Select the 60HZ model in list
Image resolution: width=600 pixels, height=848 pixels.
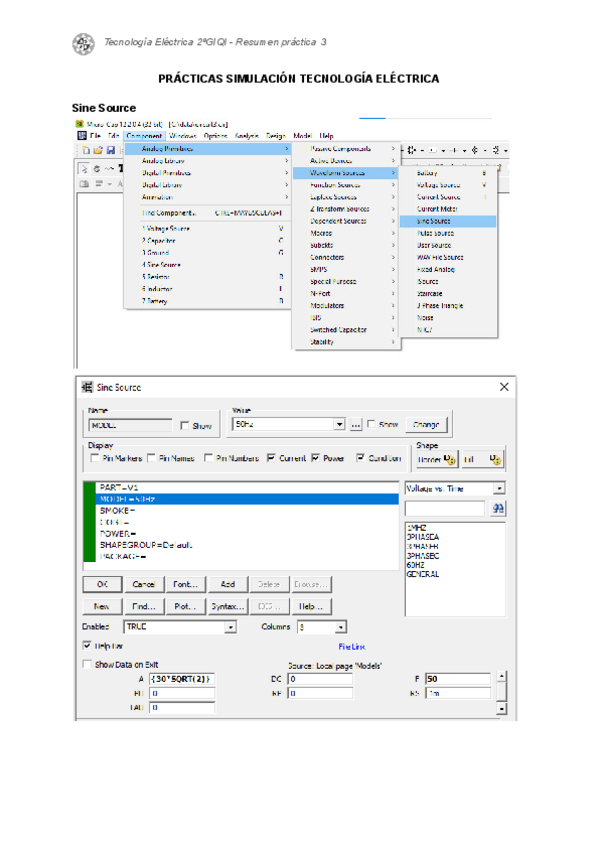click(416, 565)
